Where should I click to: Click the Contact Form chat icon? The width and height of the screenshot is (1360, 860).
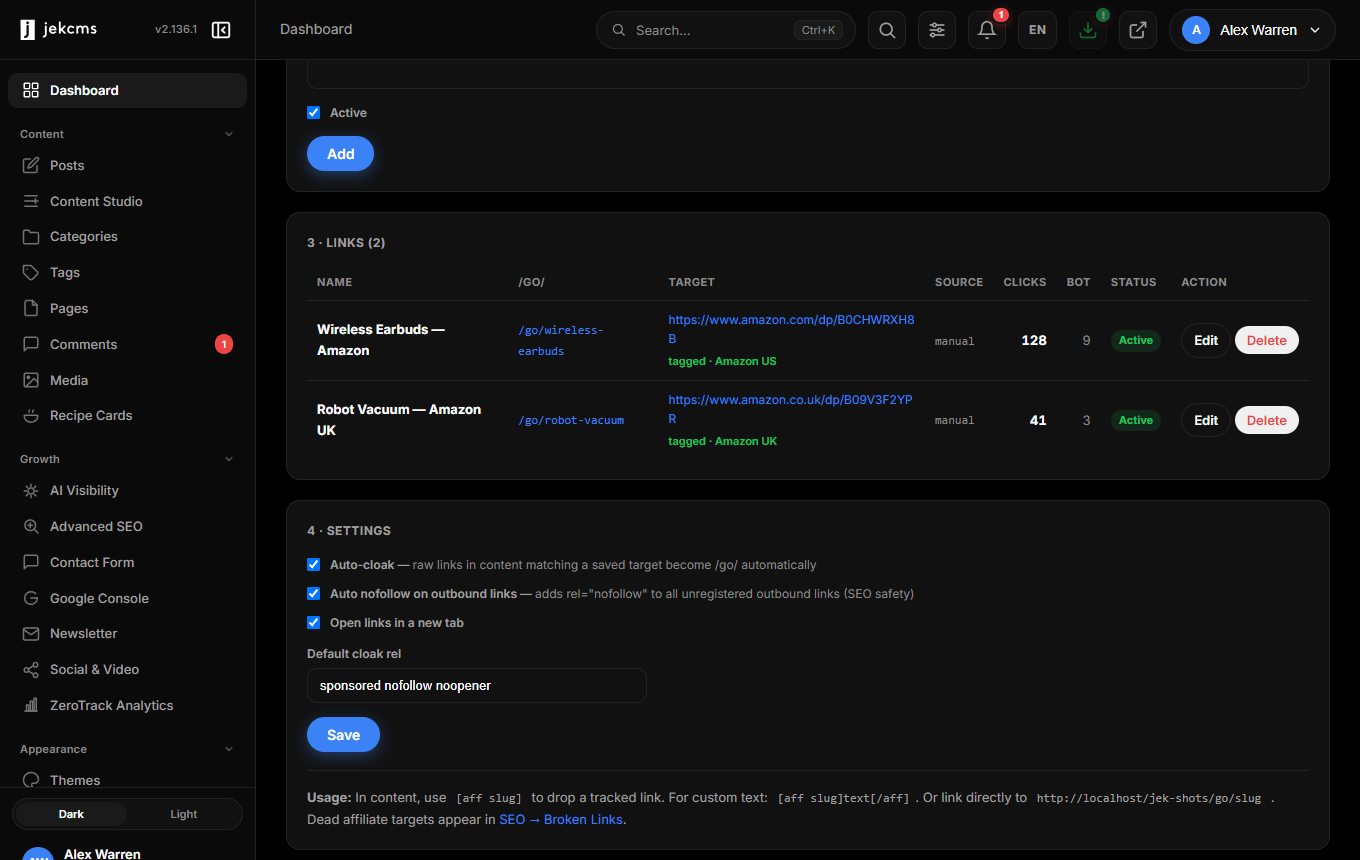pos(31,562)
